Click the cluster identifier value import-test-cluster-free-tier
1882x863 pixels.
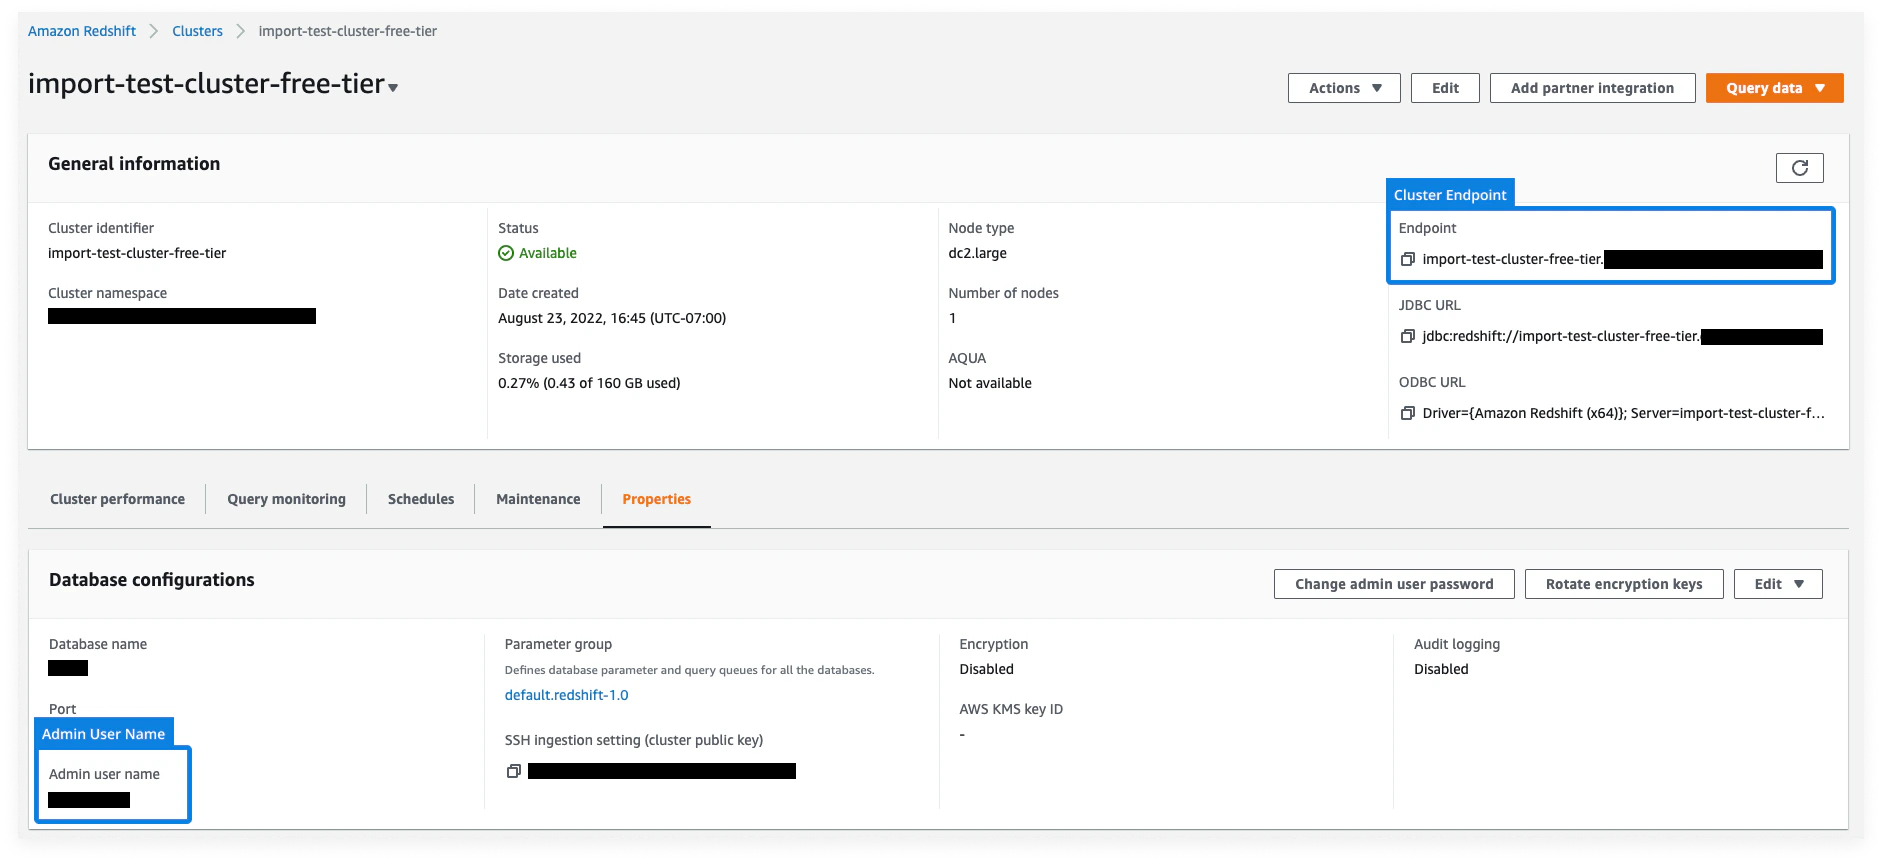(x=137, y=253)
